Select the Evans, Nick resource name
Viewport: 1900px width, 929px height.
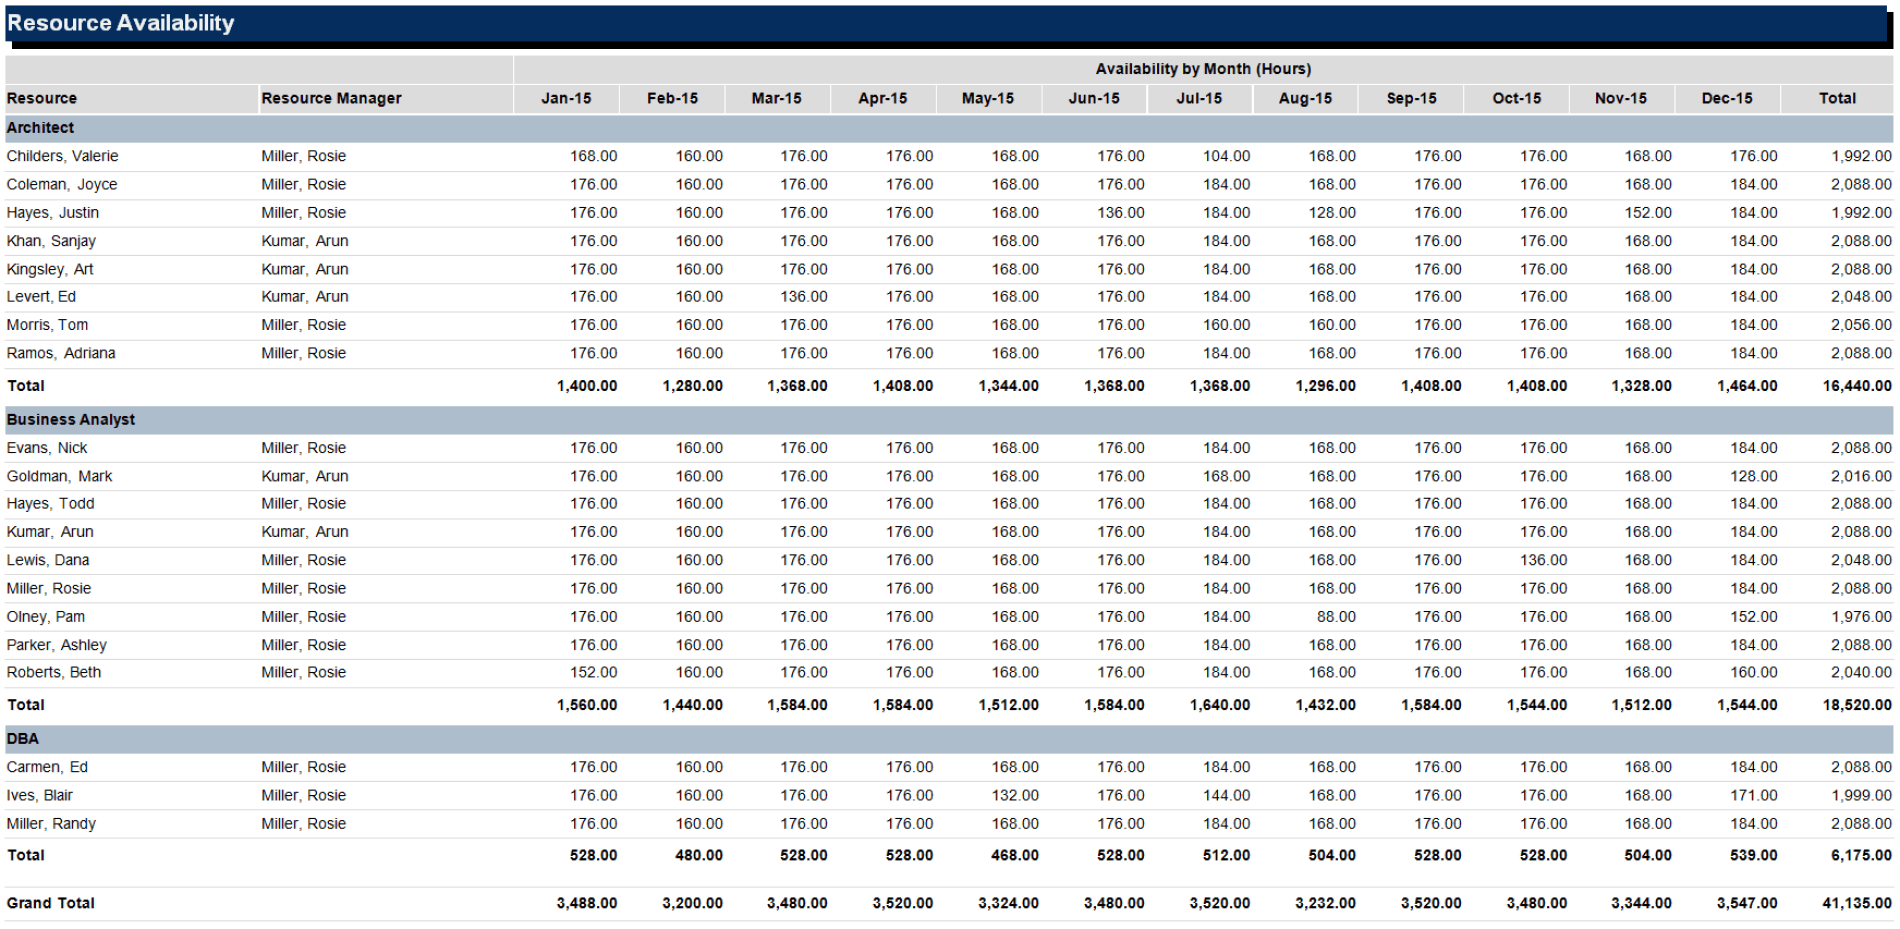coord(47,448)
